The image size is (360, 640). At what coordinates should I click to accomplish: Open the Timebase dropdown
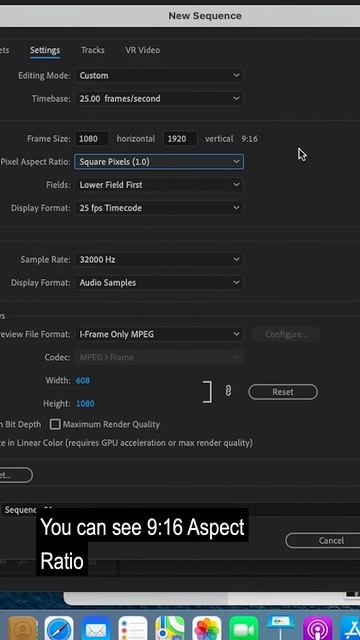[x=159, y=98]
